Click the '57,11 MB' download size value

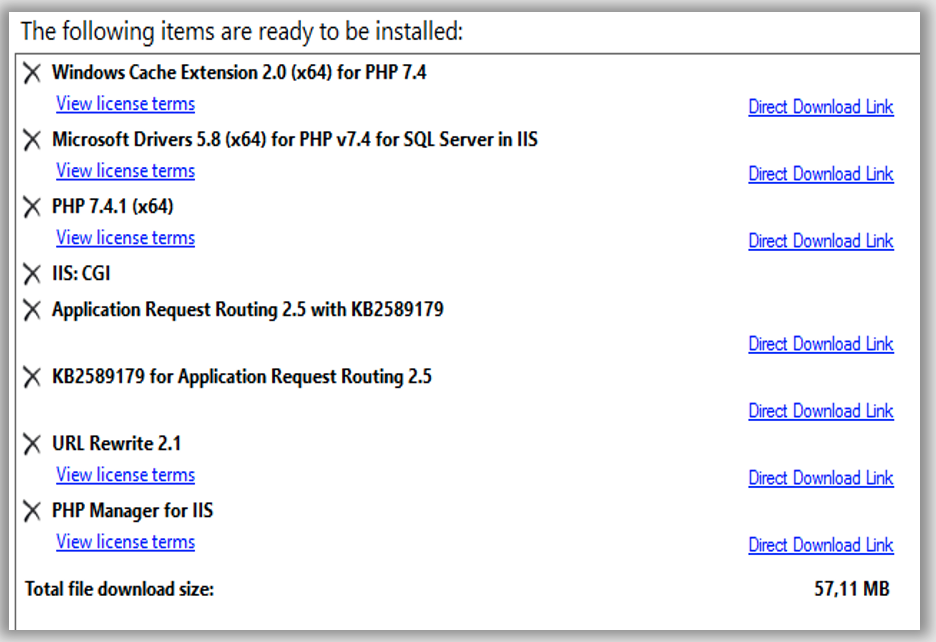pyautogui.click(x=852, y=589)
